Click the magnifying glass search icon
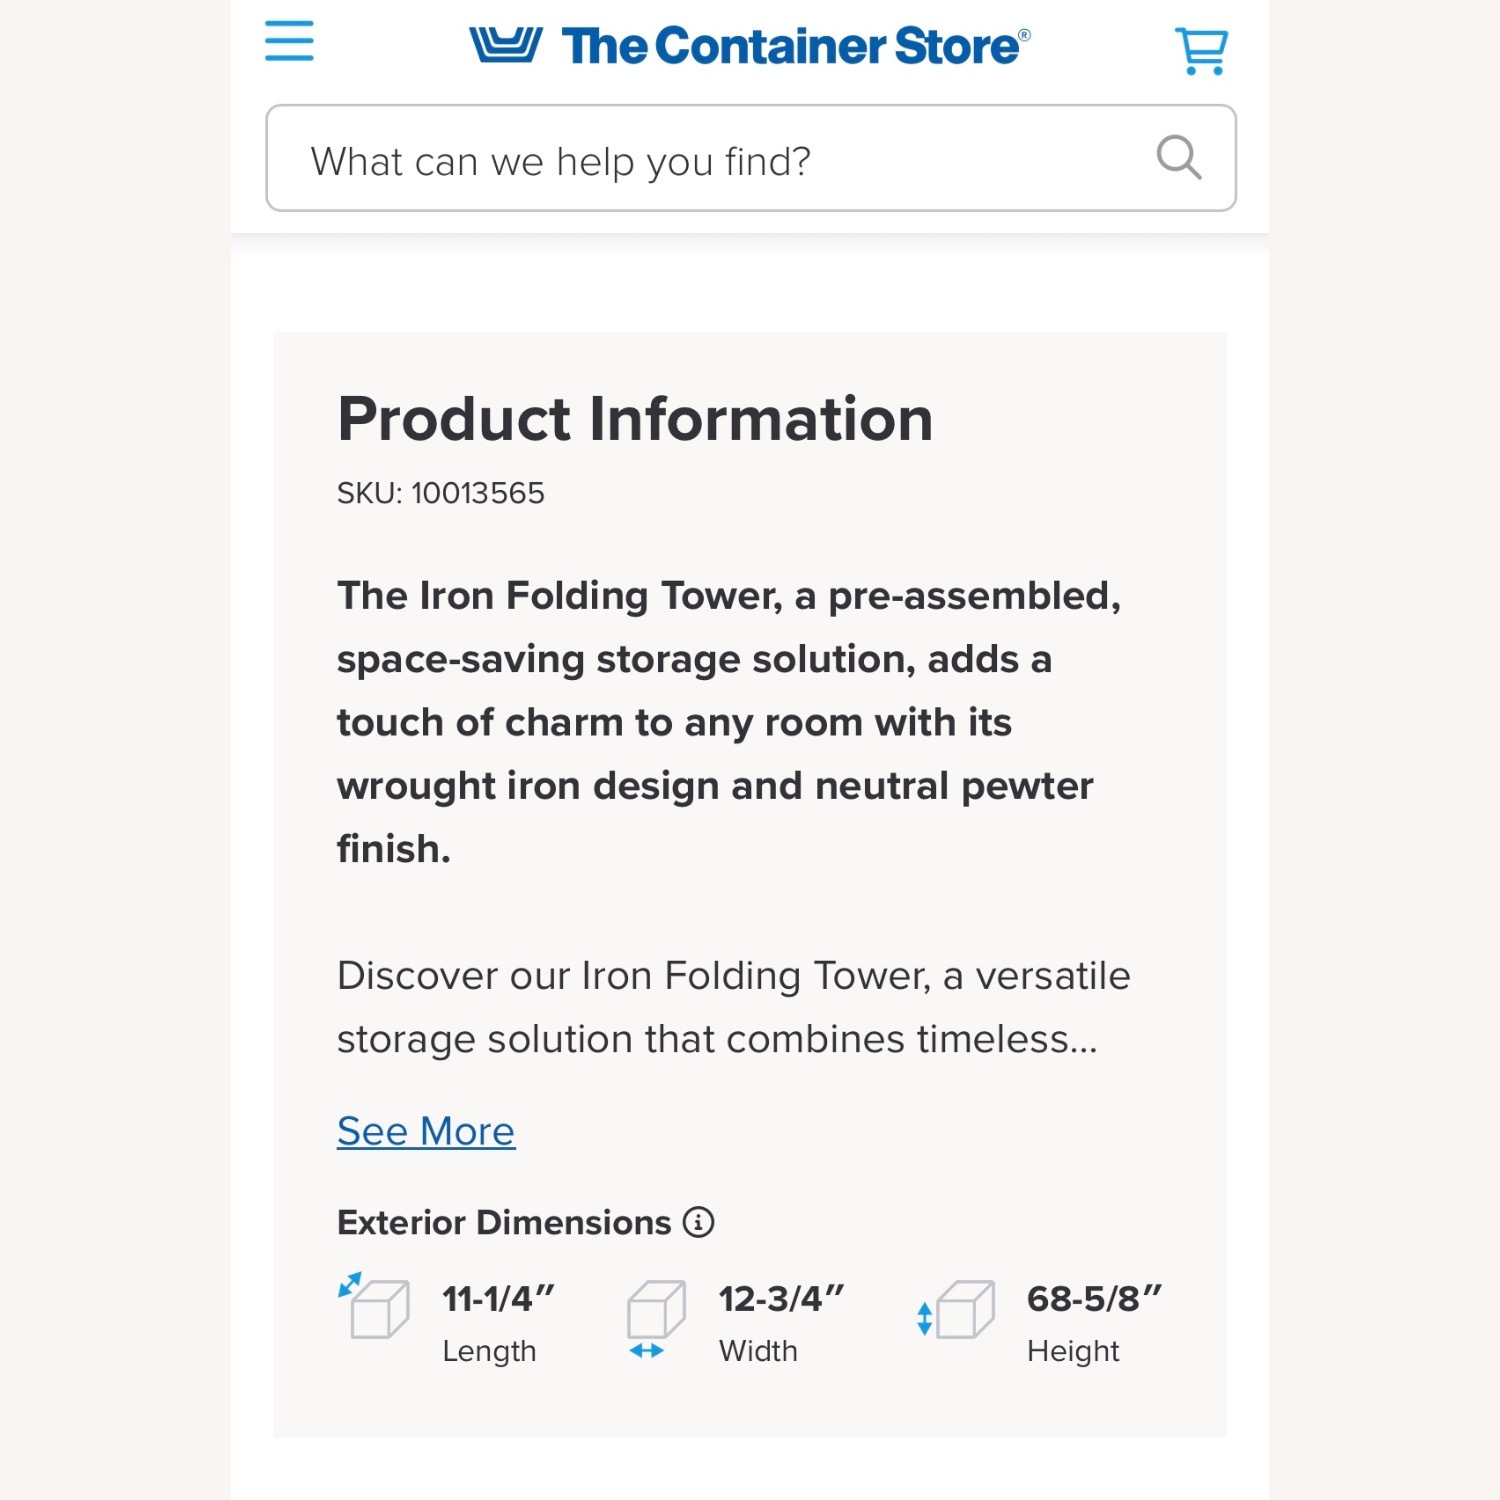Viewport: 1500px width, 1500px height. click(1180, 158)
